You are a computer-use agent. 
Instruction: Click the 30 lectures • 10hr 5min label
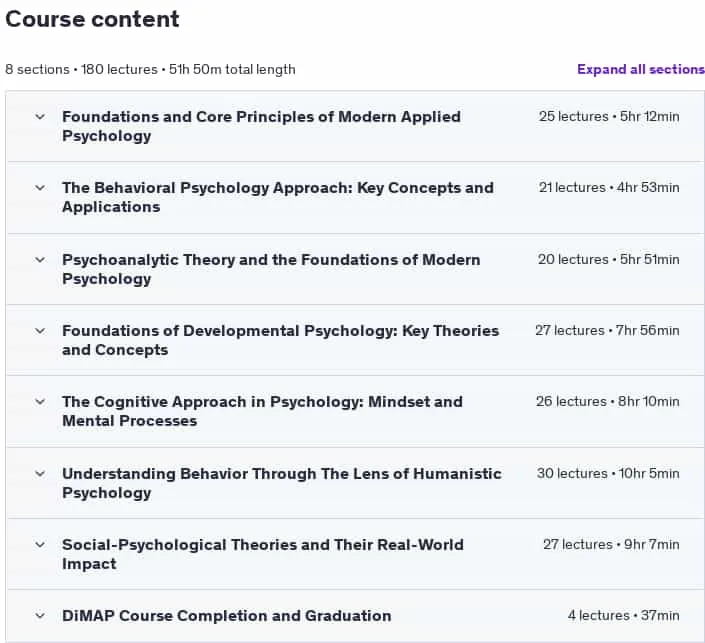click(x=608, y=473)
